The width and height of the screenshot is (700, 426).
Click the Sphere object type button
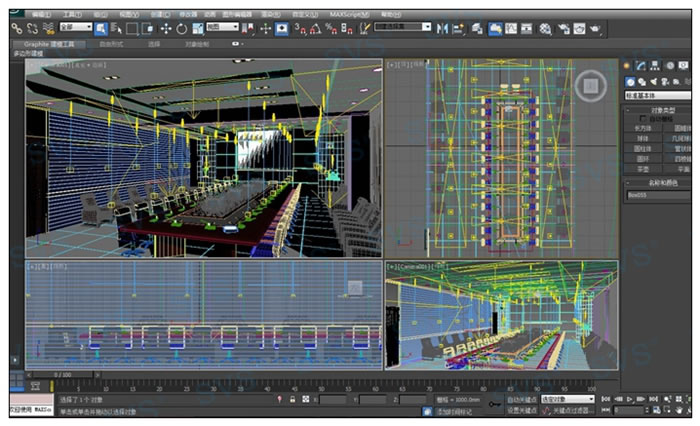coord(643,138)
